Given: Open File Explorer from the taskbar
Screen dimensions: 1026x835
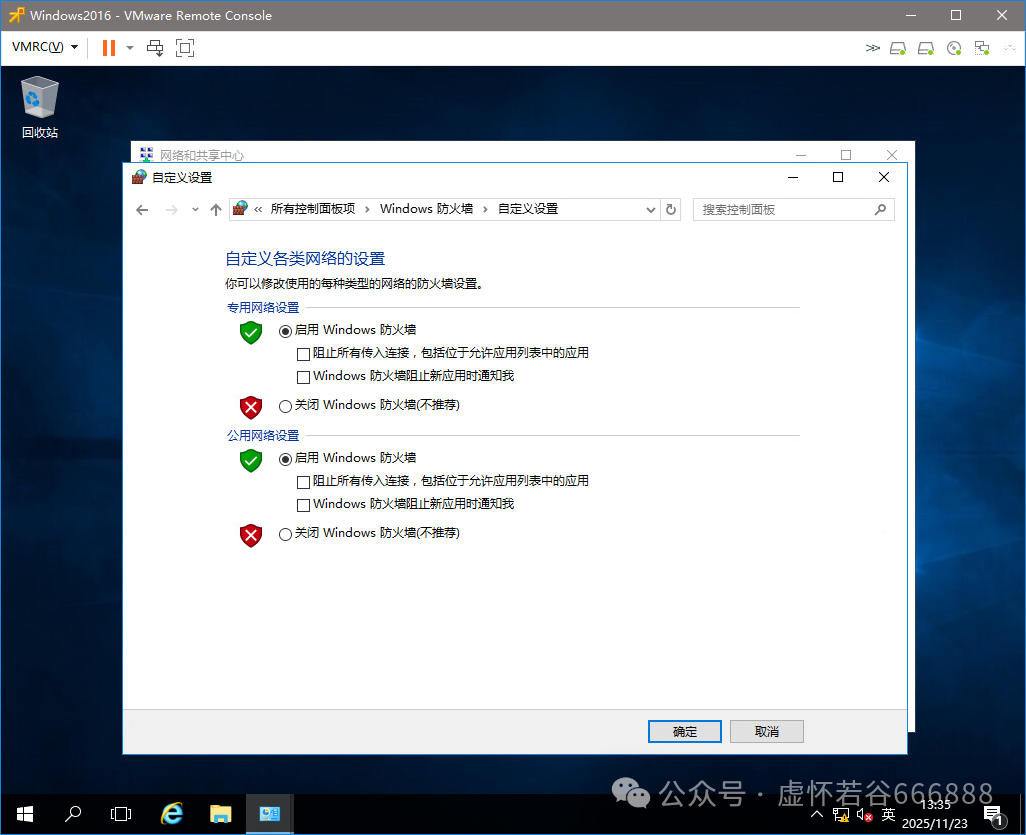Looking at the screenshot, I should (x=221, y=814).
